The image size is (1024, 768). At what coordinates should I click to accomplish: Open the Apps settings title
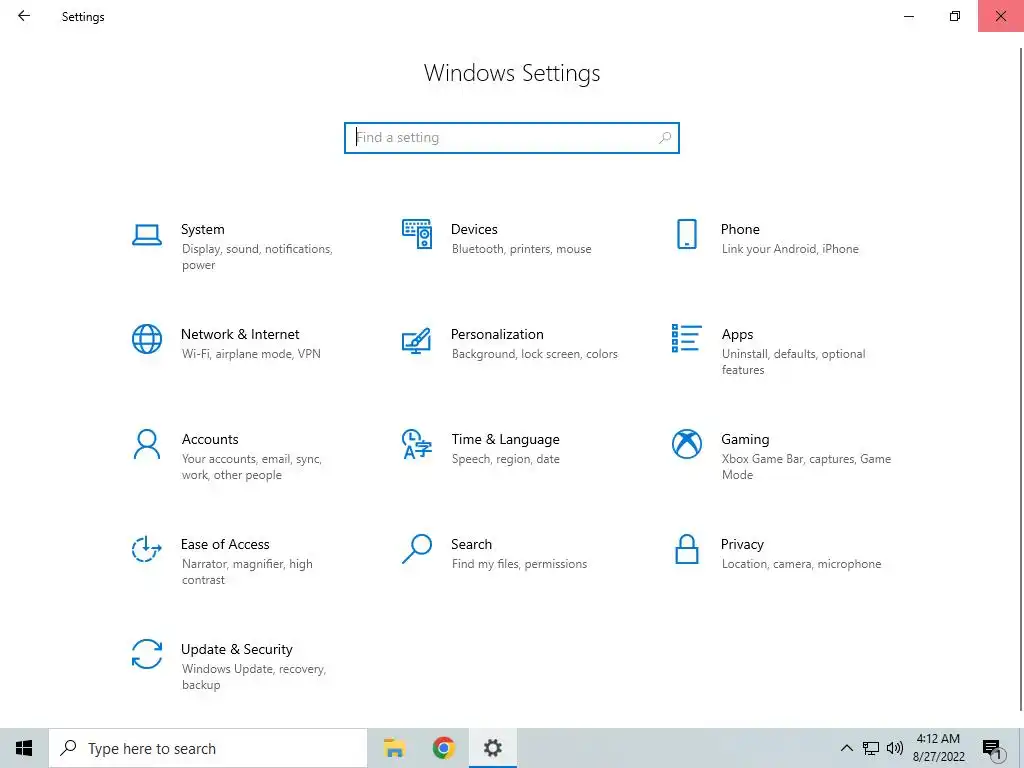(x=737, y=335)
